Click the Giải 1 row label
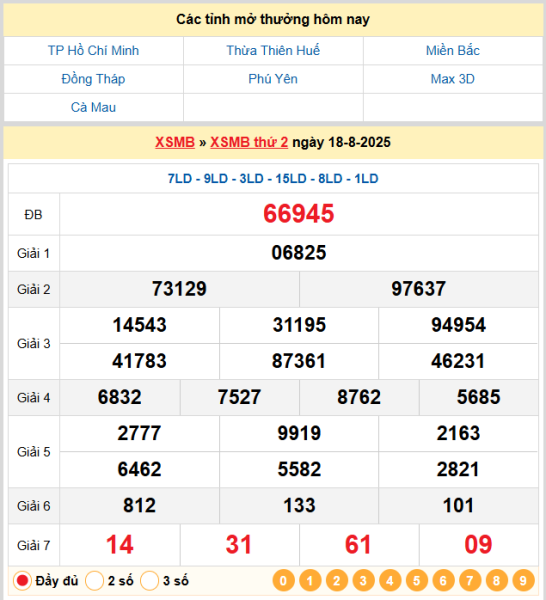546x600 pixels. tap(33, 253)
